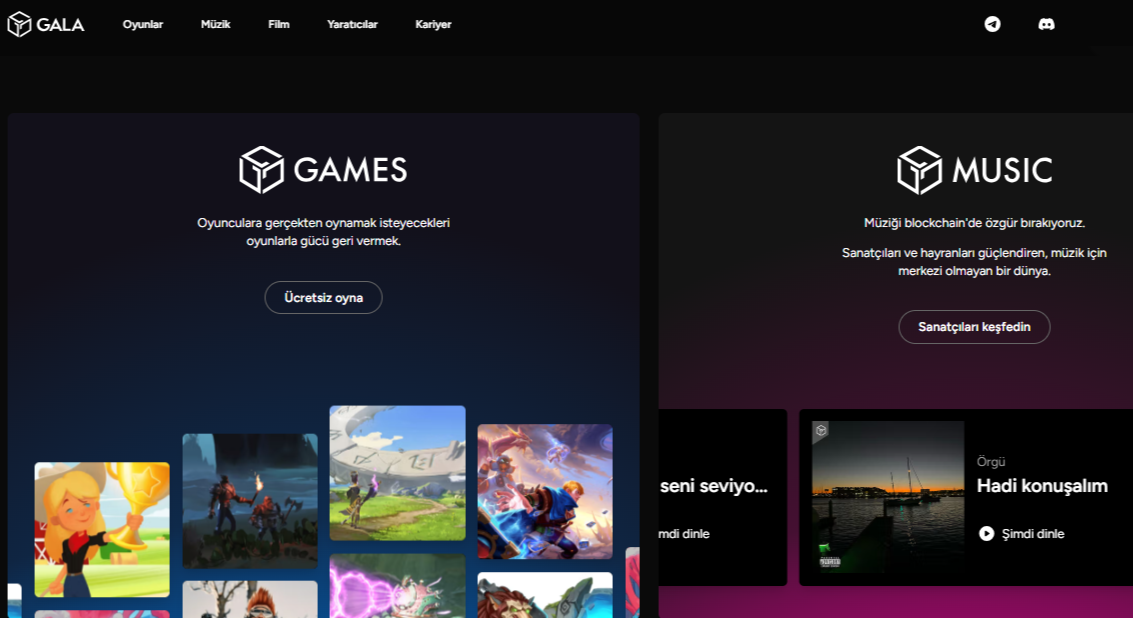Click the "Hadi konuşalım" track title
This screenshot has height=618, width=1133.
1042,486
